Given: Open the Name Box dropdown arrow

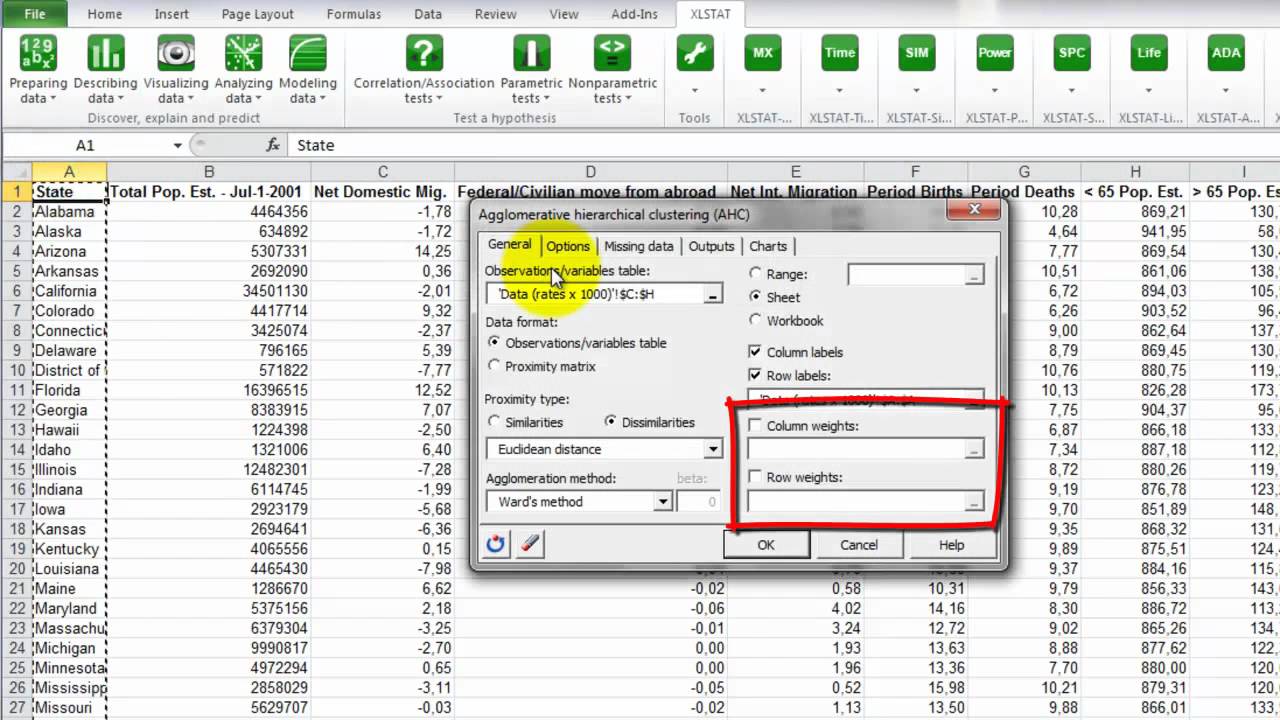Looking at the screenshot, I should tap(177, 145).
